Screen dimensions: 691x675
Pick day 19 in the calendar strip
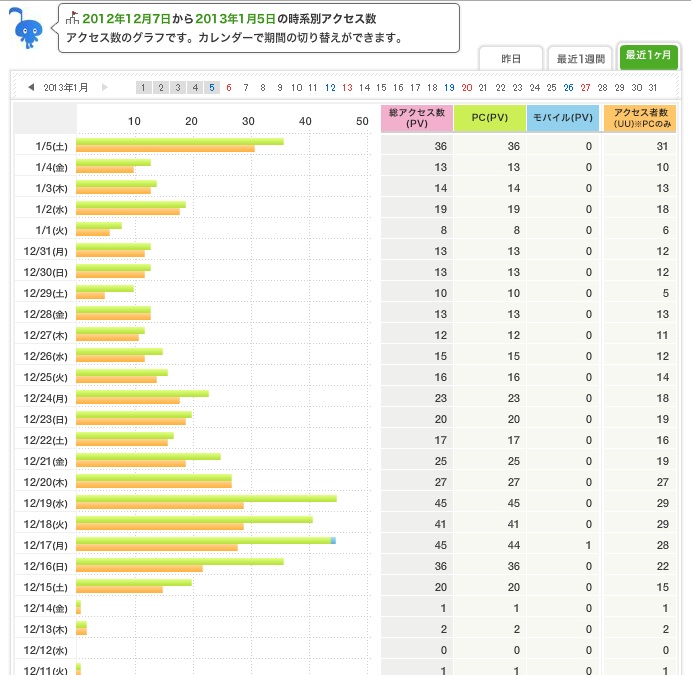point(449,88)
